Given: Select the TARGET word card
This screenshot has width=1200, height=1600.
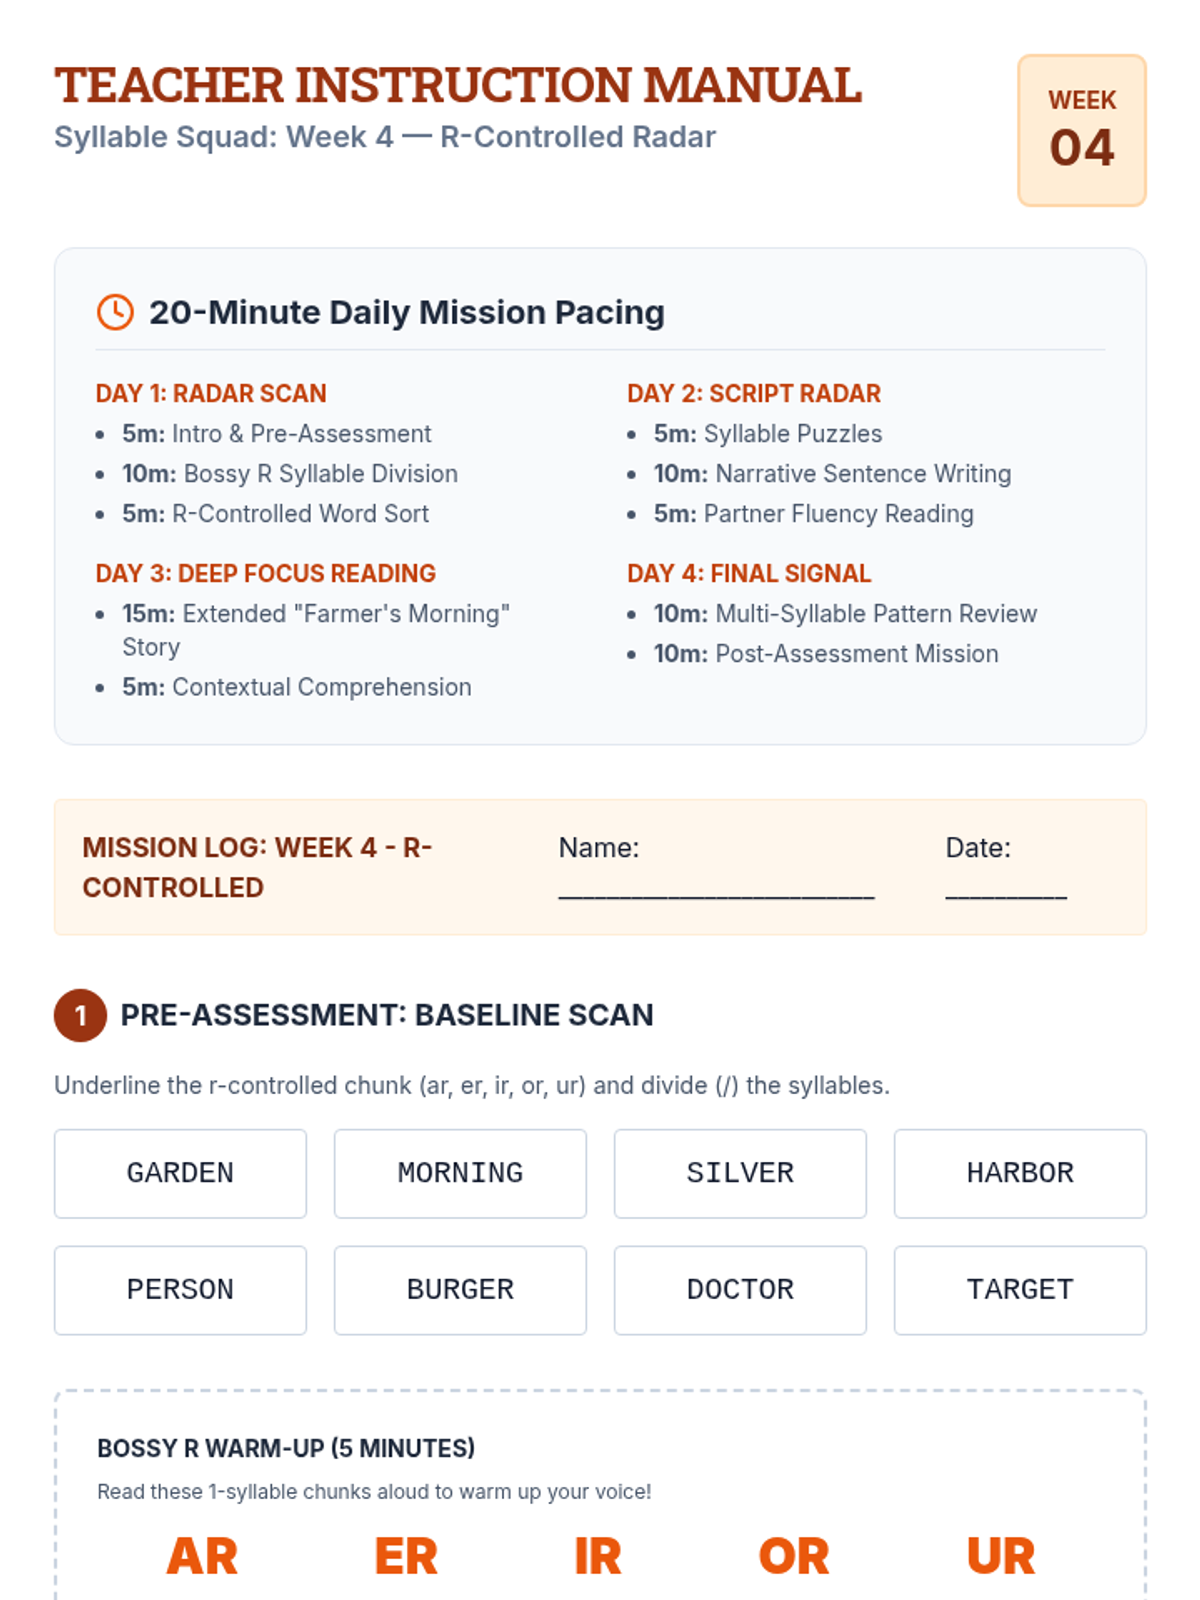Looking at the screenshot, I should click(x=1020, y=1290).
